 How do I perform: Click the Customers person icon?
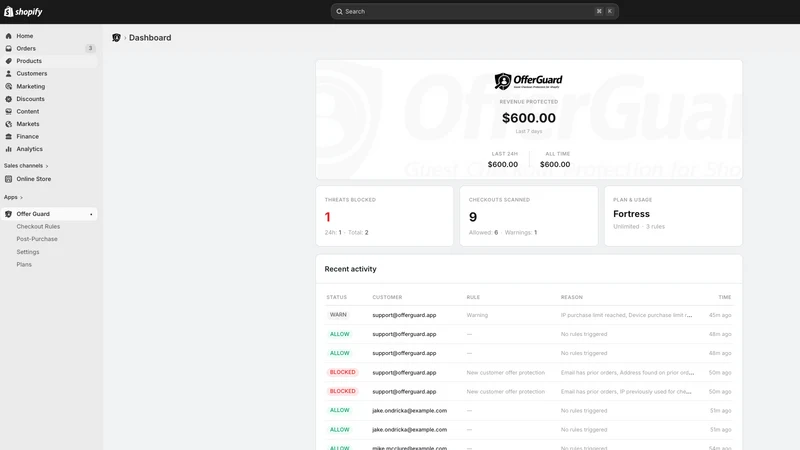9,73
